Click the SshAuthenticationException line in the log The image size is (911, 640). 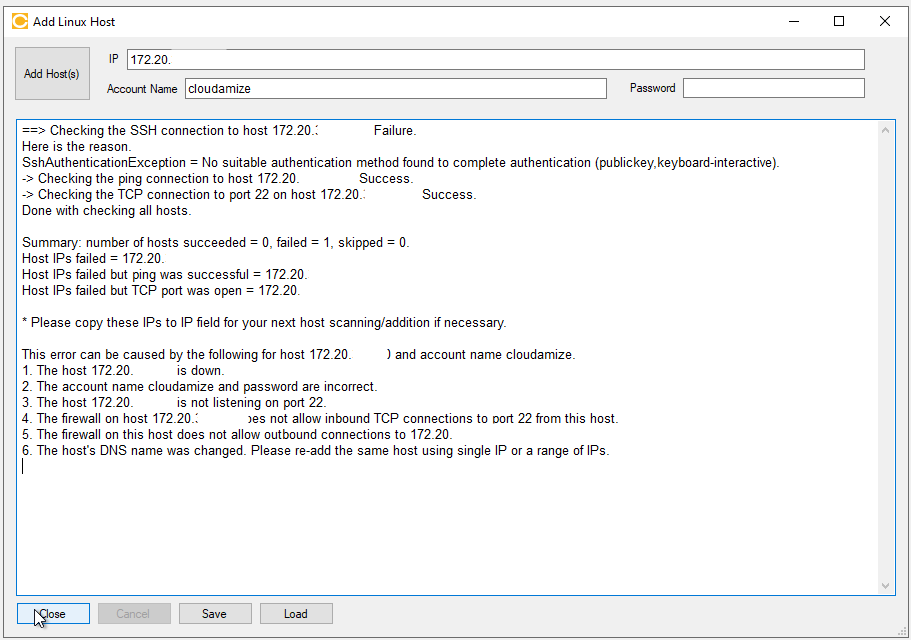400,162
